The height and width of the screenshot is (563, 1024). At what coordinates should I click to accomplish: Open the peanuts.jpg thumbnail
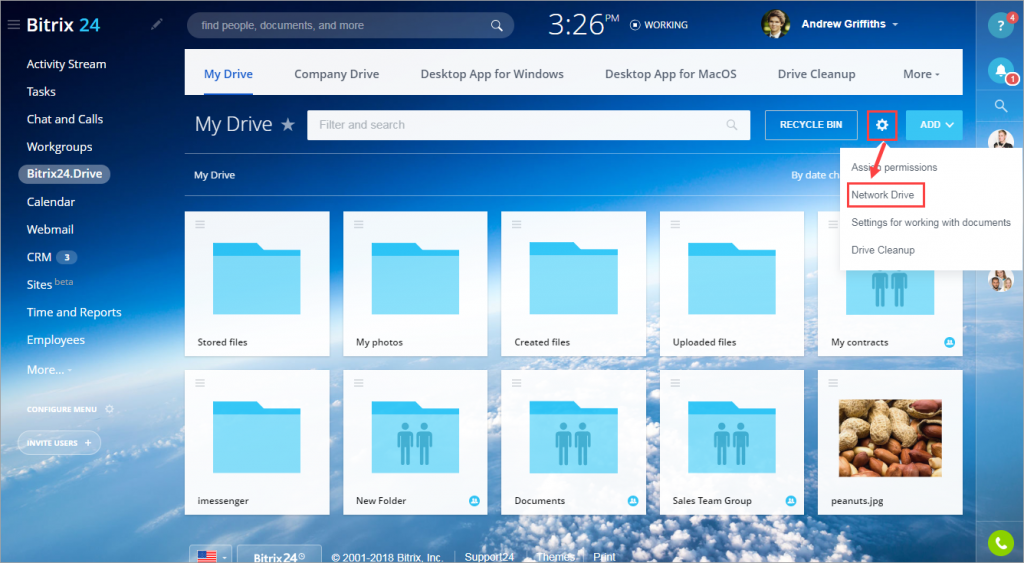tap(889, 438)
